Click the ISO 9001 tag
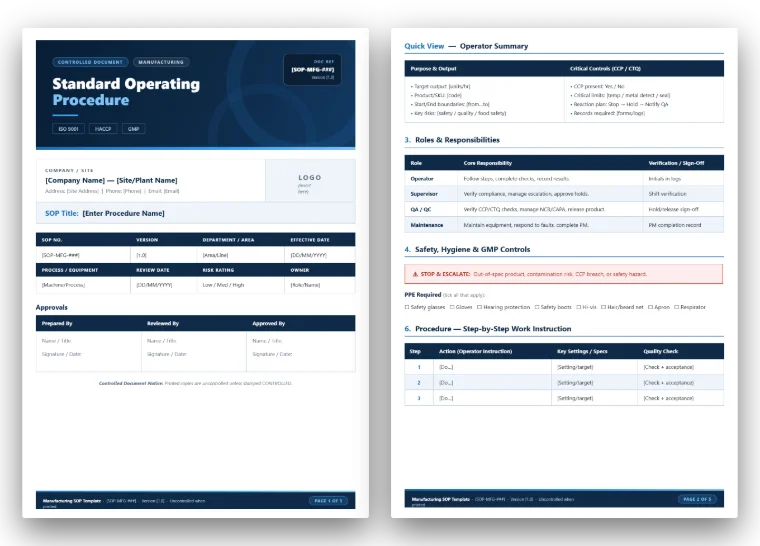Screen dimensions: 760x546 coord(68,129)
